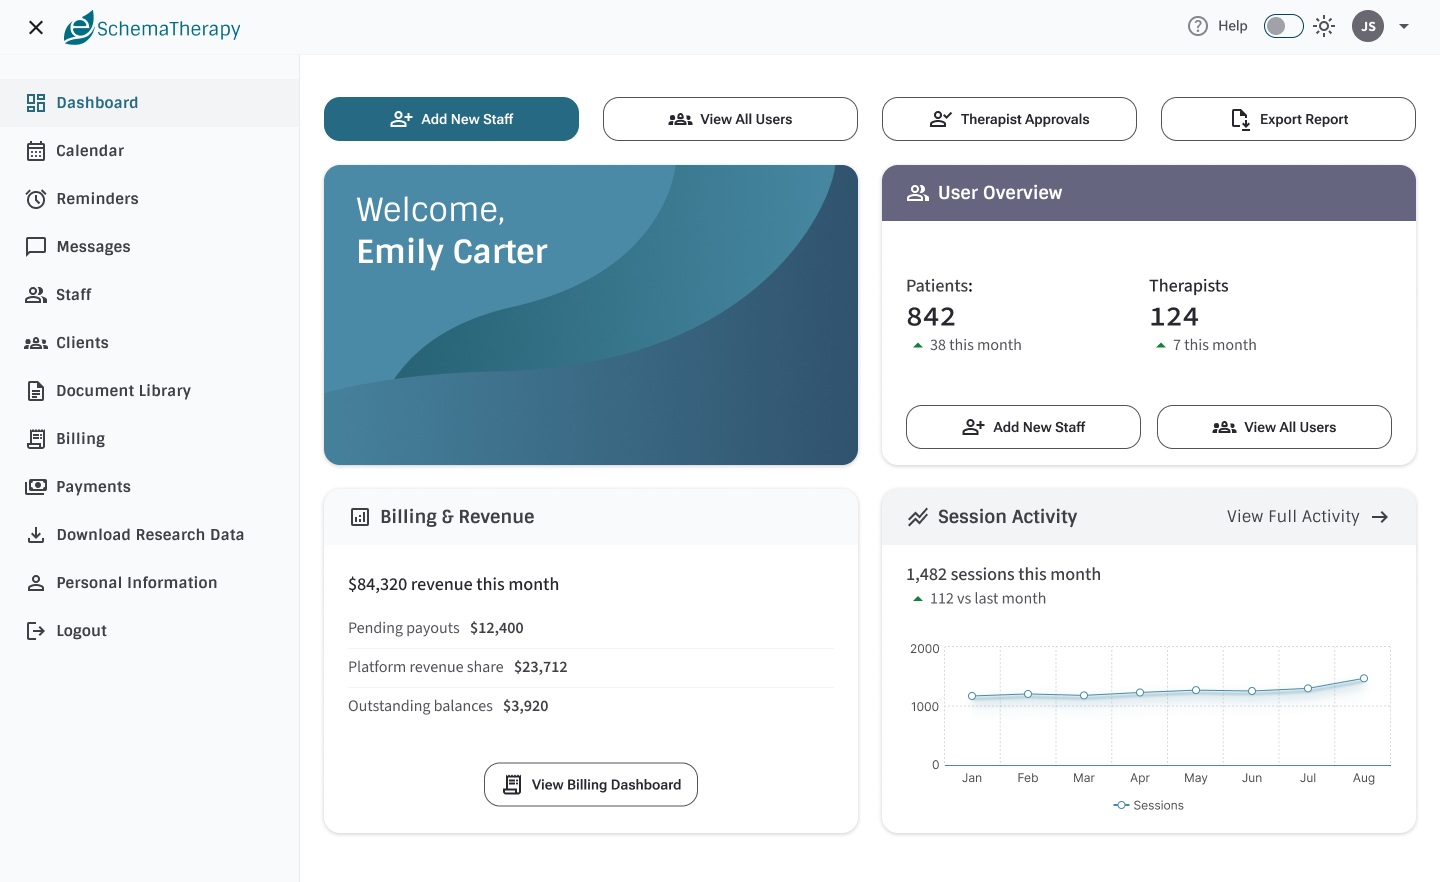Viewport: 1440px width, 882px height.
Task: Click the JS user avatar
Action: 1368,26
